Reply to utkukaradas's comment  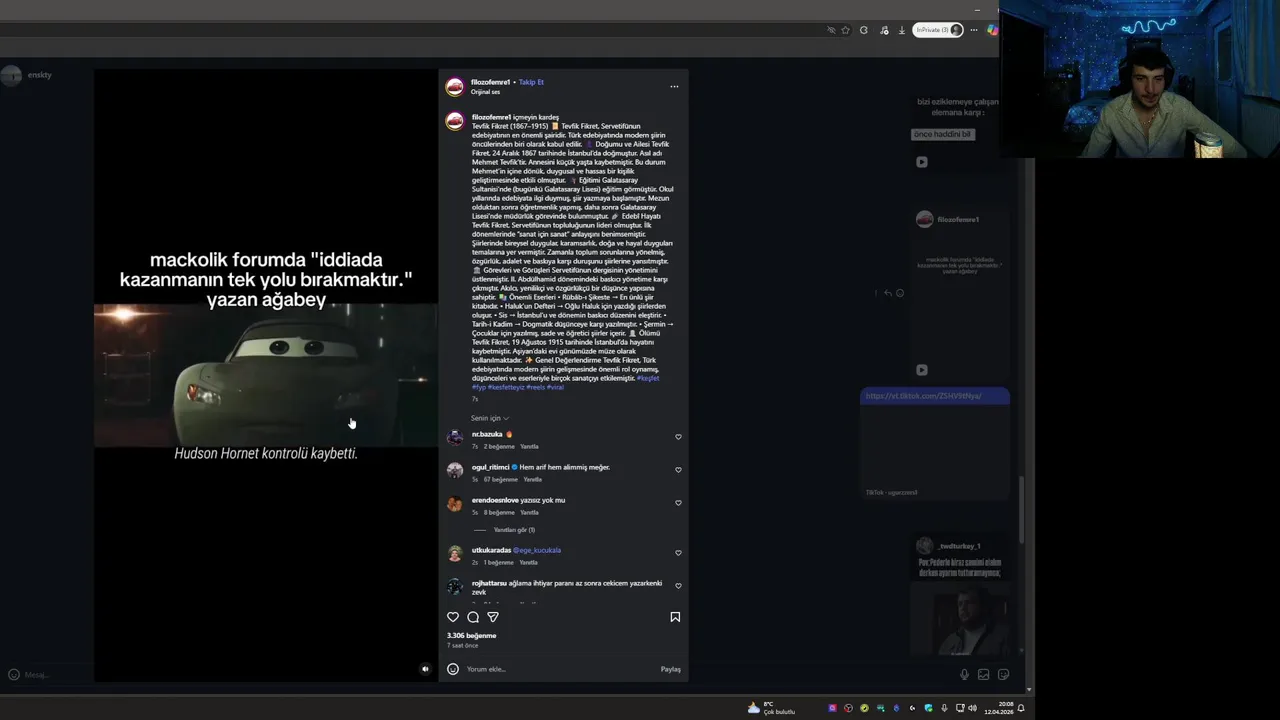coord(528,562)
